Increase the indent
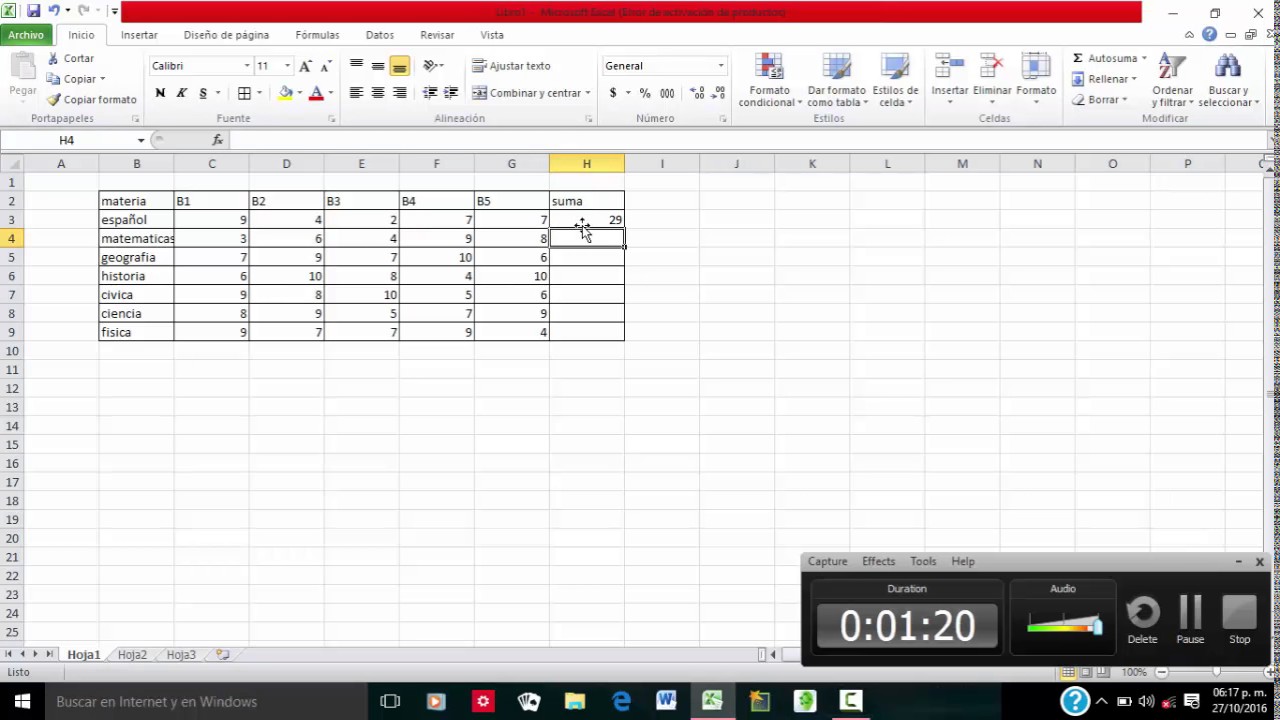Image resolution: width=1280 pixels, height=720 pixels. 451,93
